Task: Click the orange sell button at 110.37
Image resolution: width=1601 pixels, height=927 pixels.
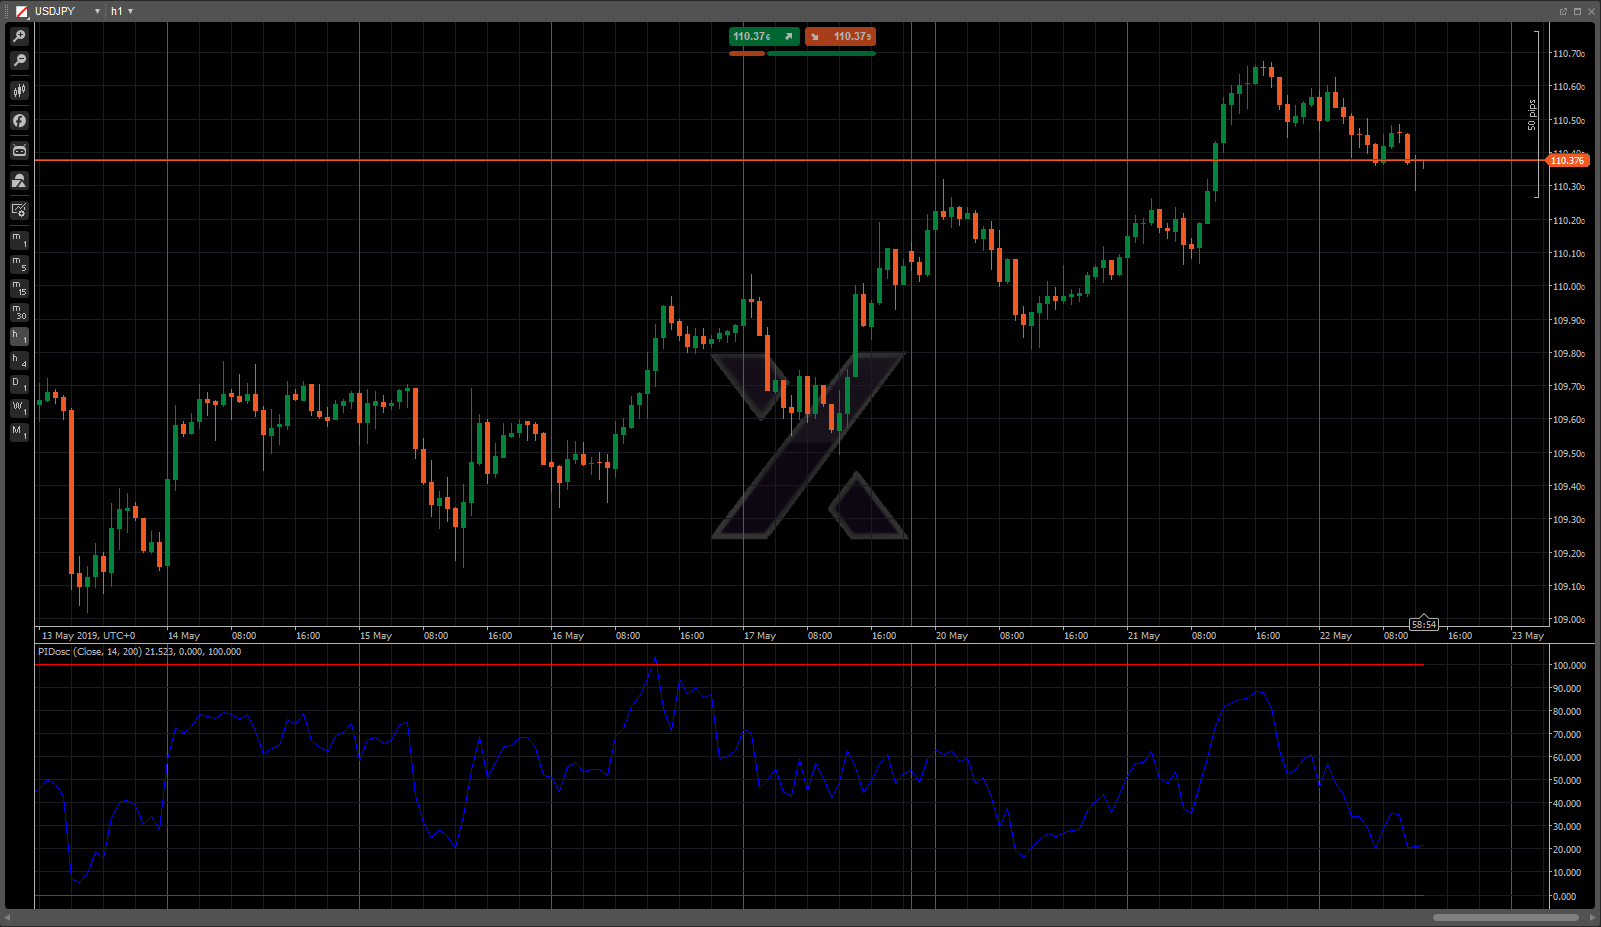Action: click(840, 37)
